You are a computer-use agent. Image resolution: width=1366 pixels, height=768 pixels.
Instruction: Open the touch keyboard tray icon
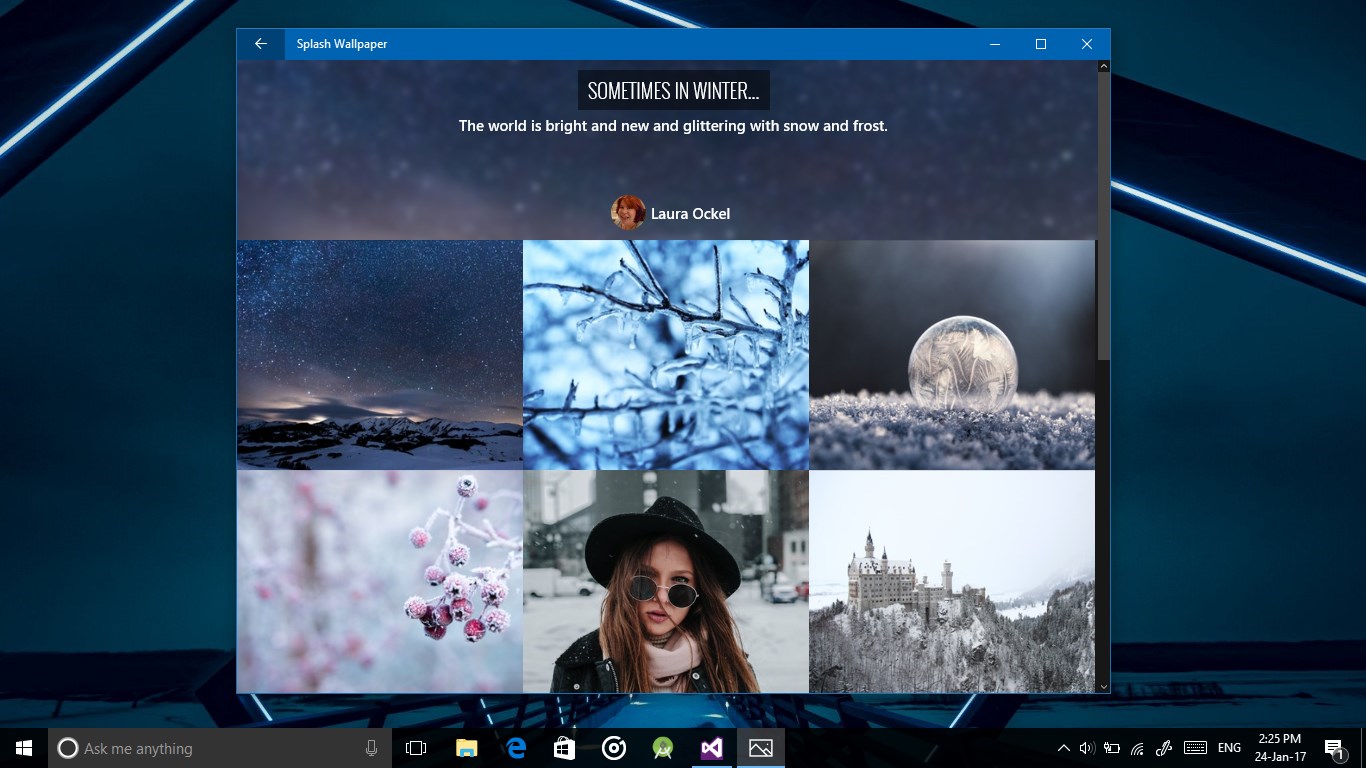click(x=1194, y=748)
